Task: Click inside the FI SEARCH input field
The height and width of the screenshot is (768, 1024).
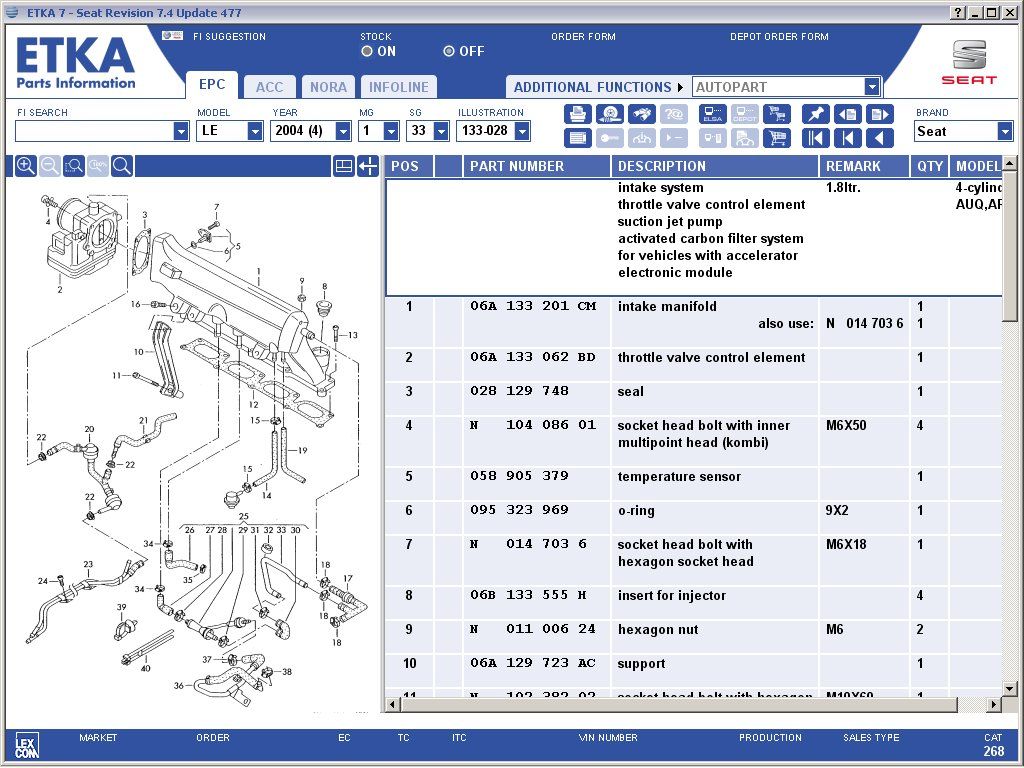Action: [95, 131]
